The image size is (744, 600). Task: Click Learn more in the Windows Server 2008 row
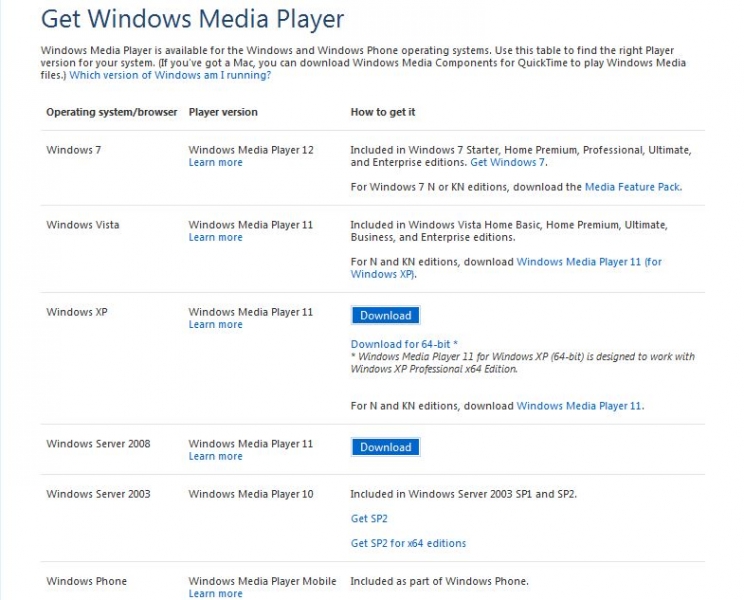[215, 457]
